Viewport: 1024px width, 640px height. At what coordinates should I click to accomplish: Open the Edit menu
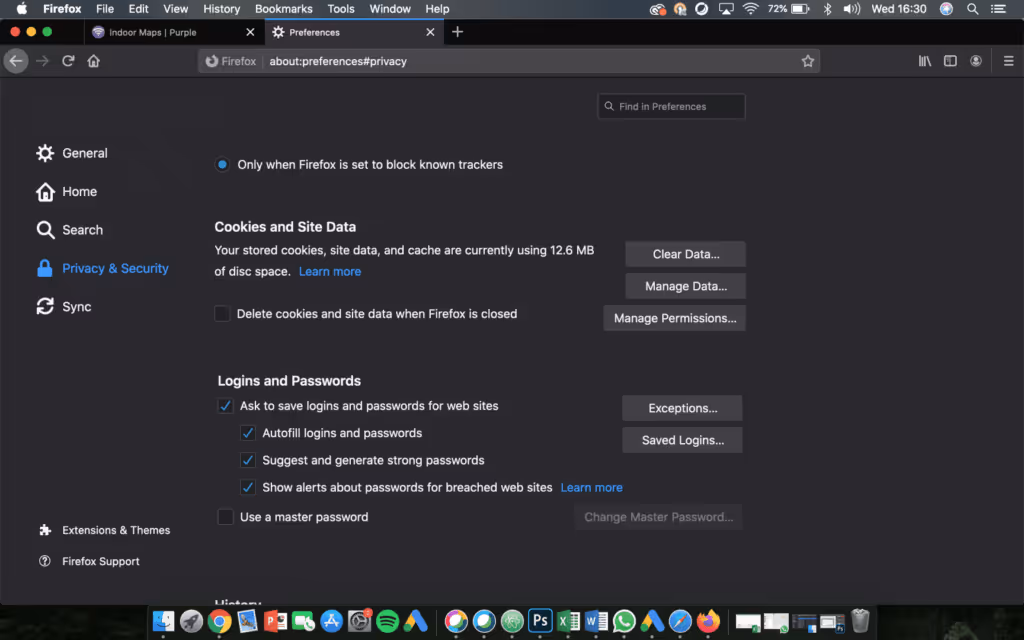[138, 9]
